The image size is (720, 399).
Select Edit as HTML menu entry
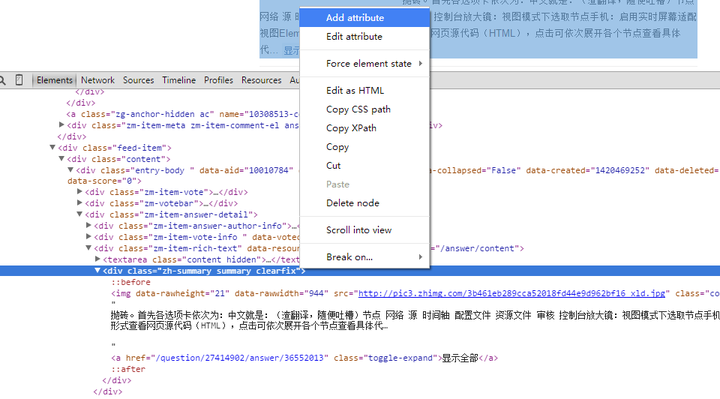pyautogui.click(x=365, y=91)
